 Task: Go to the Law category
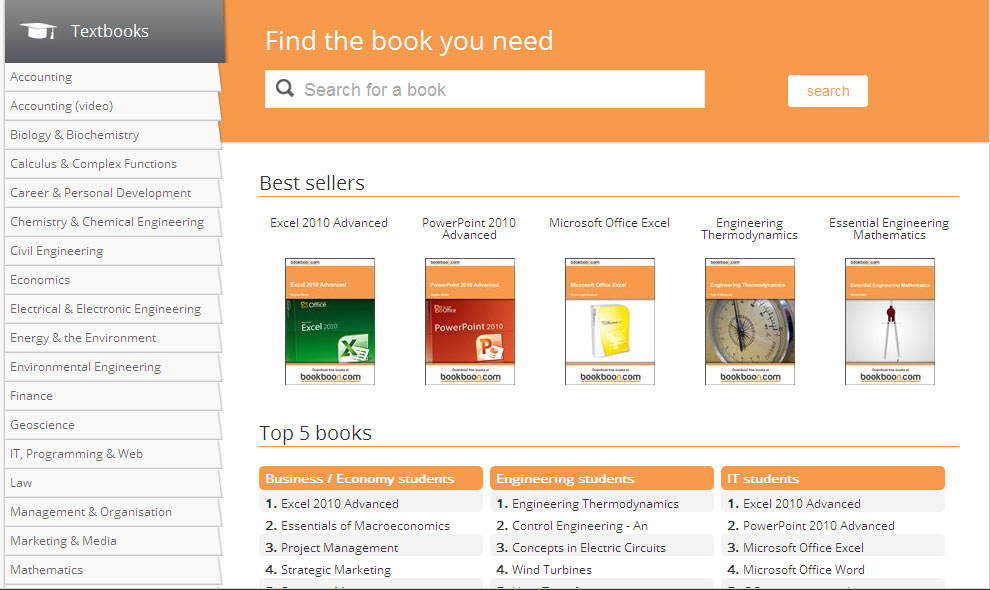click(x=112, y=484)
